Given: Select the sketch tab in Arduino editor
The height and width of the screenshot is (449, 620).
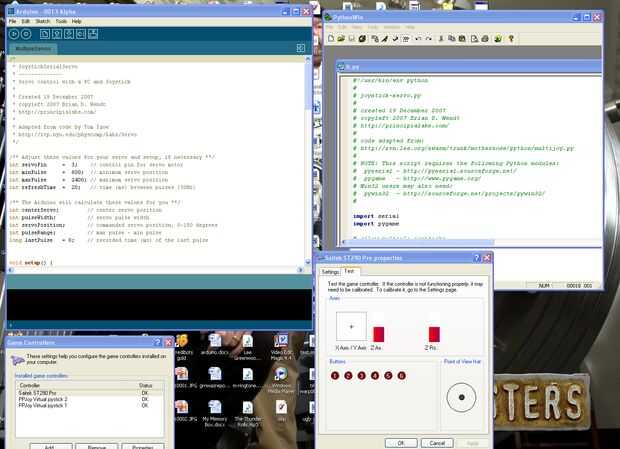Looking at the screenshot, I should click(x=33, y=49).
